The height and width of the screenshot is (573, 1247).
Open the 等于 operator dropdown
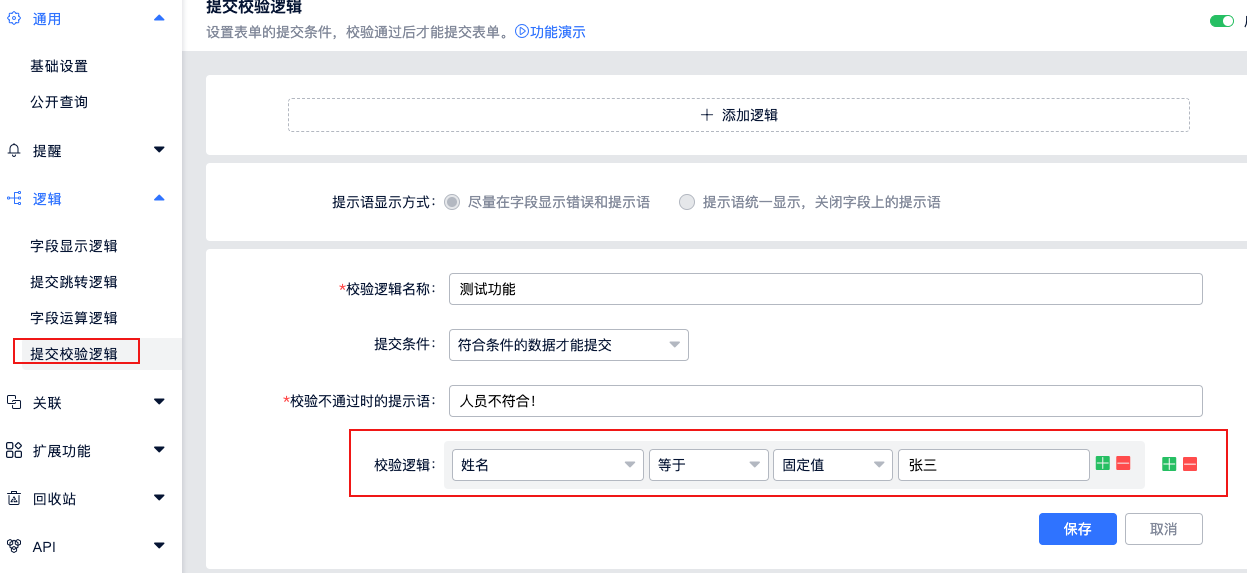[x=708, y=465]
